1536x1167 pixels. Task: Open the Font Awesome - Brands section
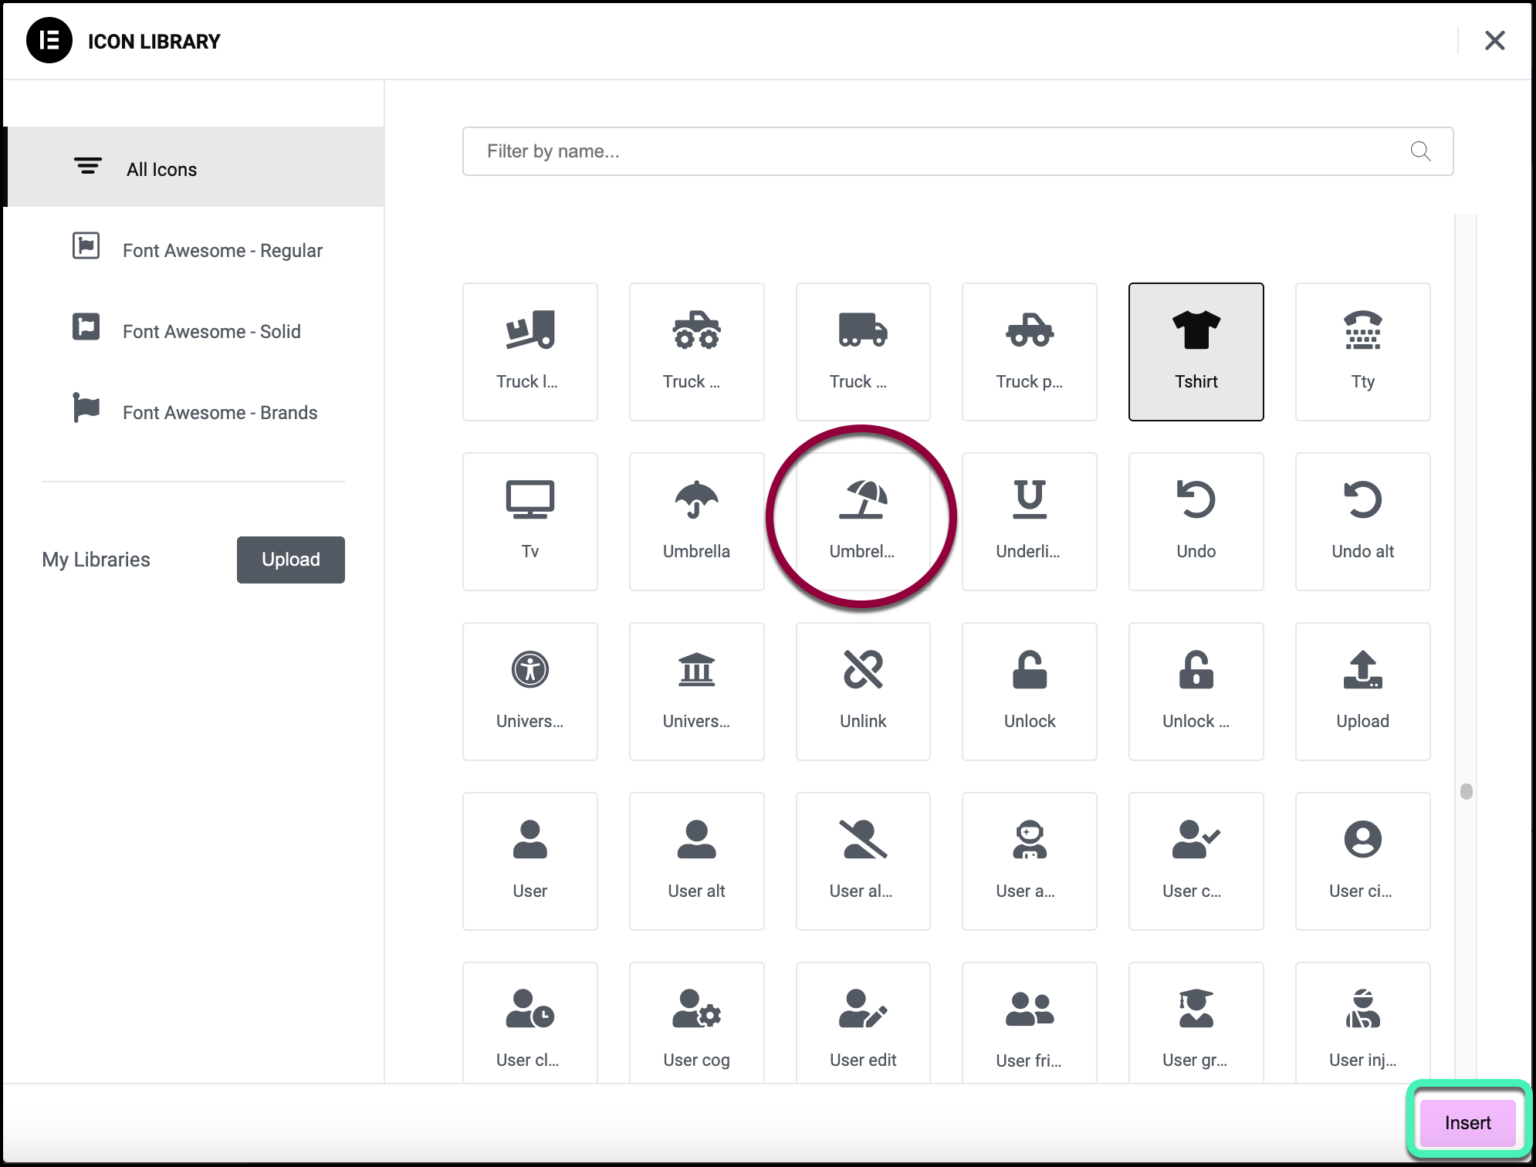tap(219, 412)
